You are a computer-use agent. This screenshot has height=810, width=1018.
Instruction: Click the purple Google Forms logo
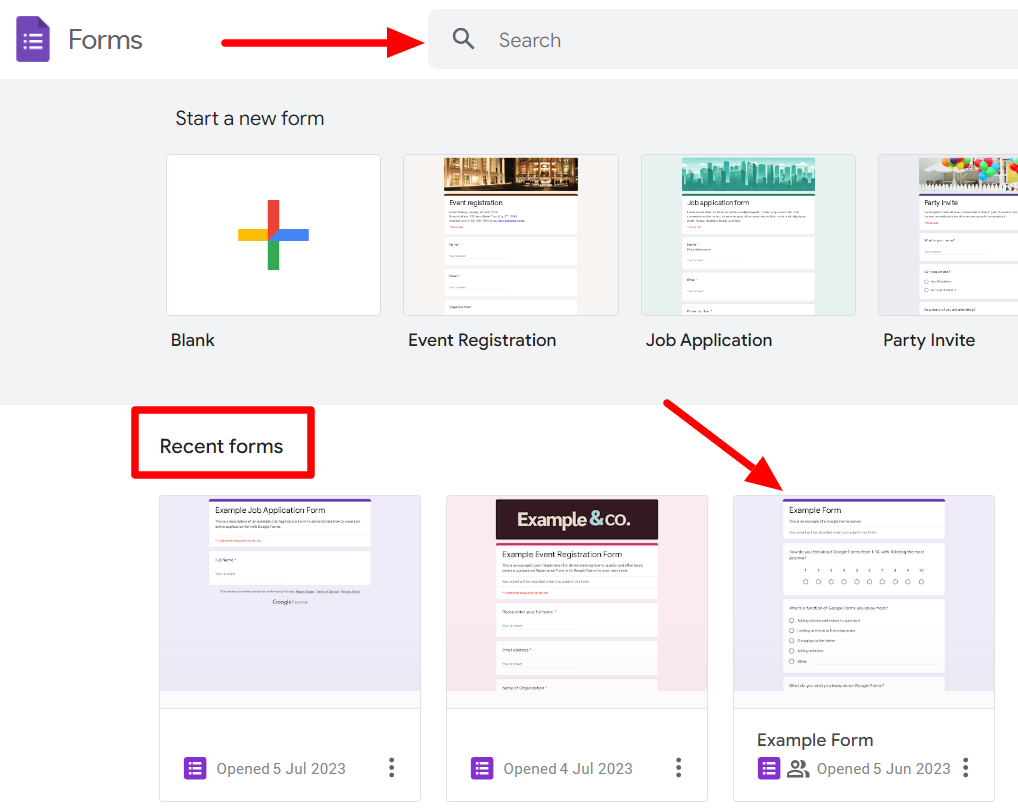pyautogui.click(x=32, y=39)
